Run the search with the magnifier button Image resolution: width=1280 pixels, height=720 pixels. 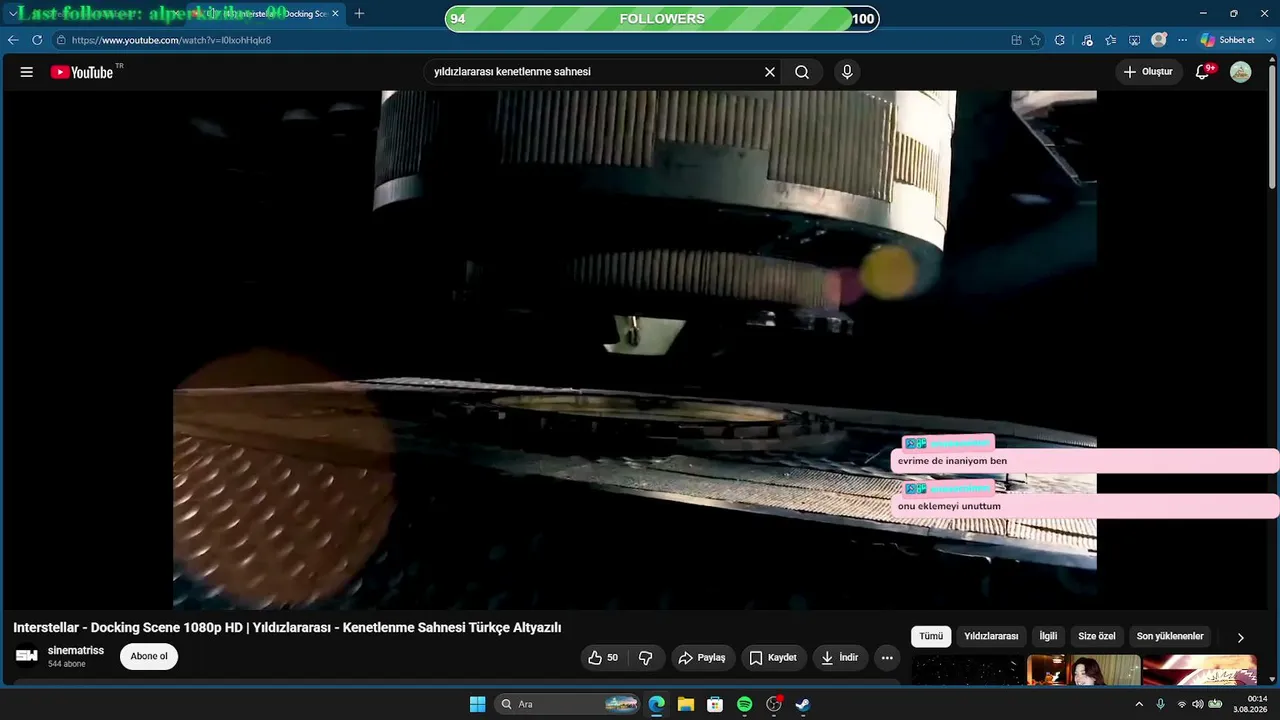[x=802, y=72]
